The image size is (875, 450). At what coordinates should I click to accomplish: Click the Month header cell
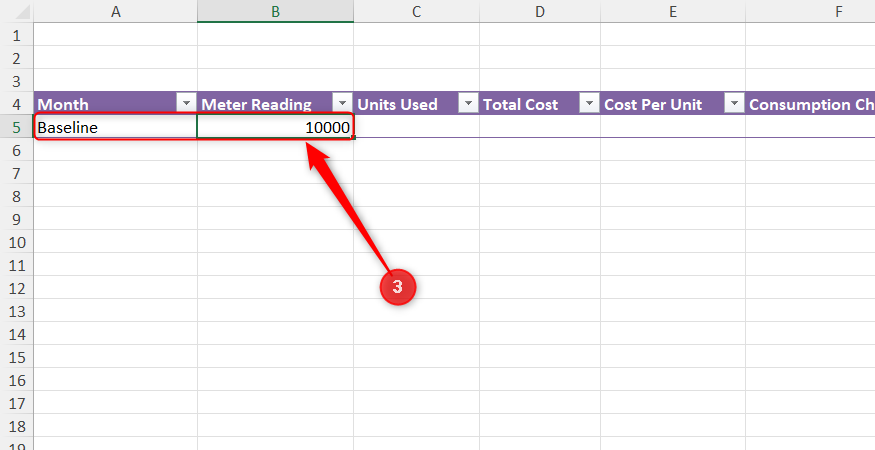point(116,103)
